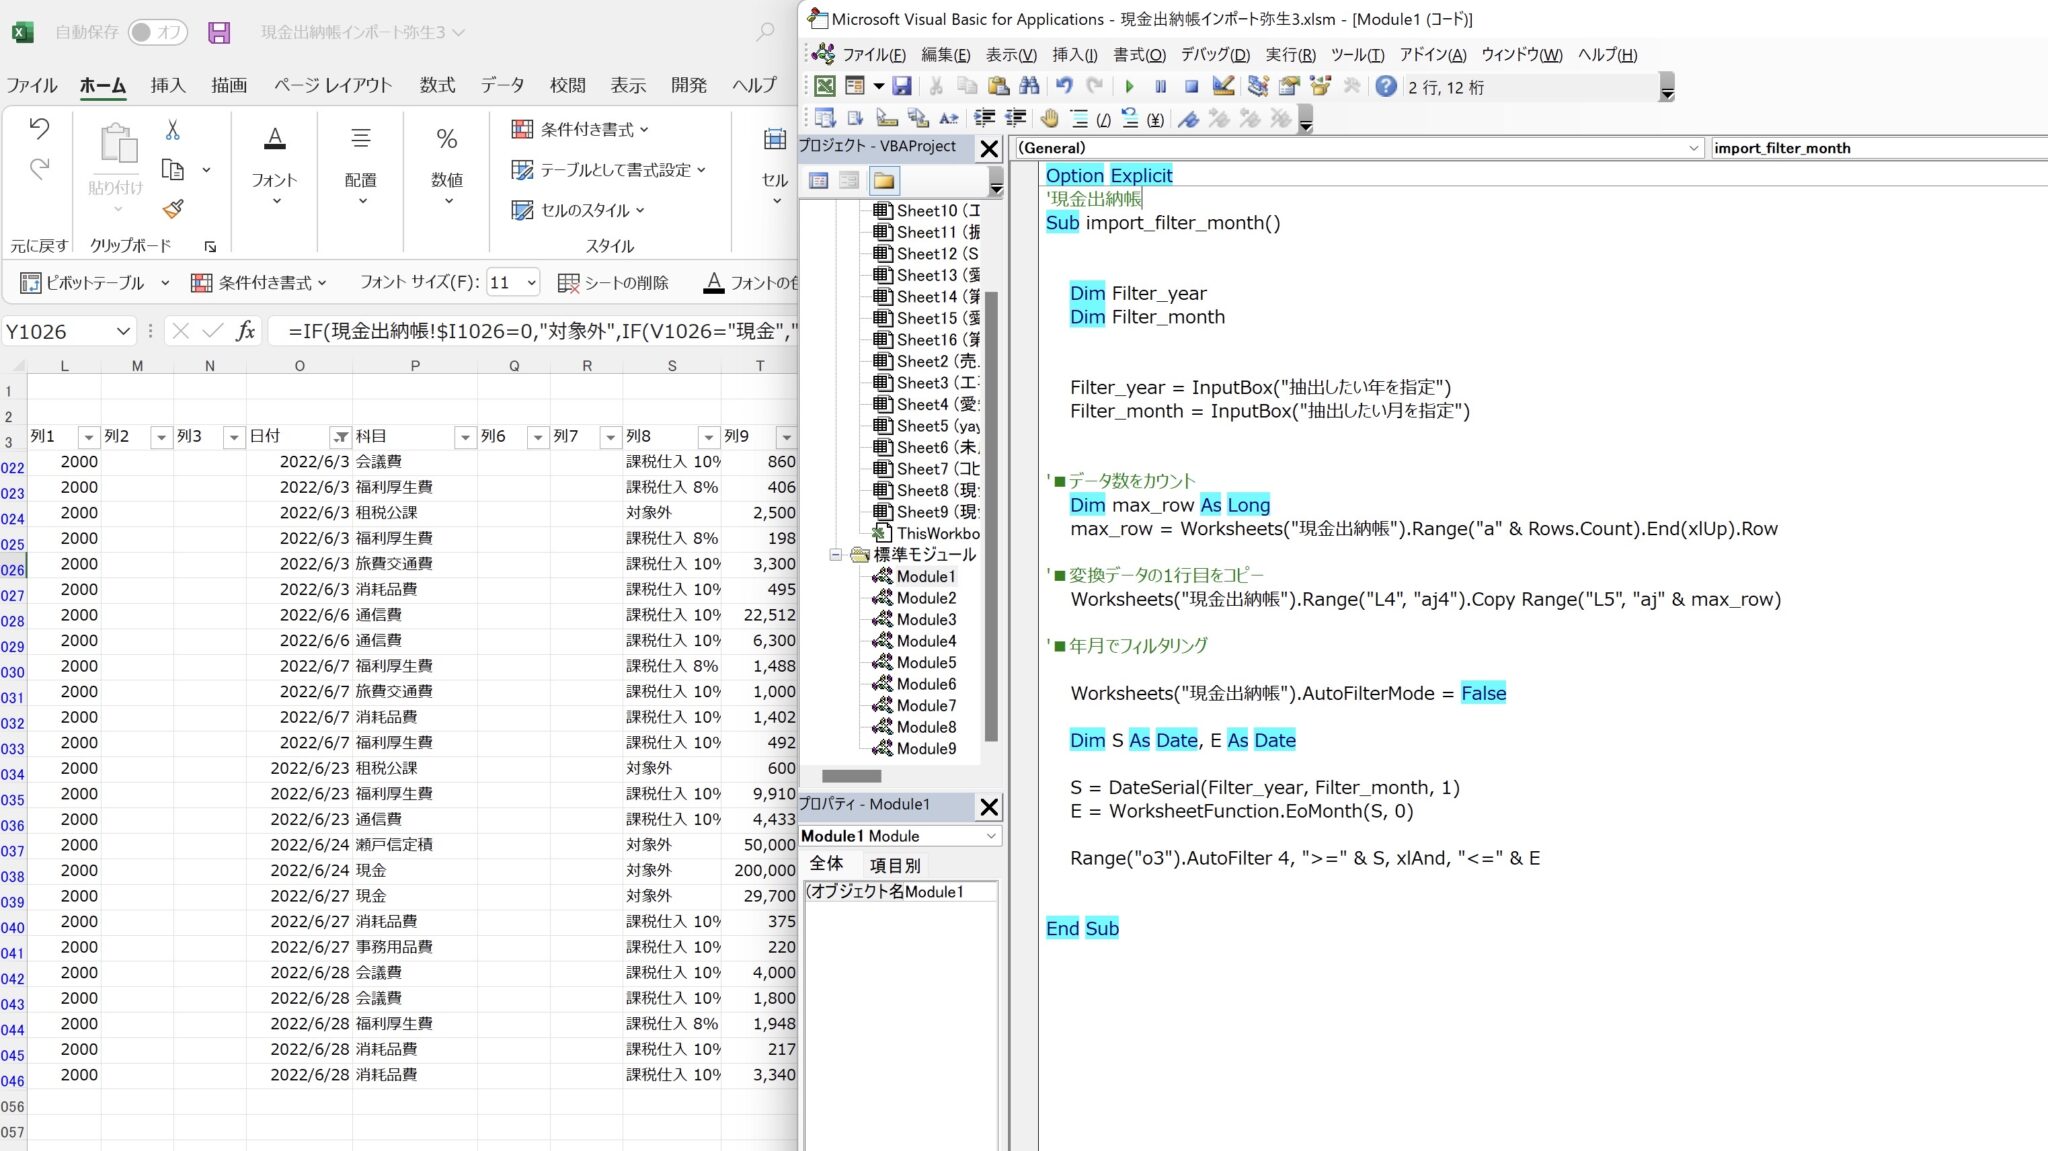Select Module5 in the project tree
The width and height of the screenshot is (2048, 1151).
click(925, 662)
